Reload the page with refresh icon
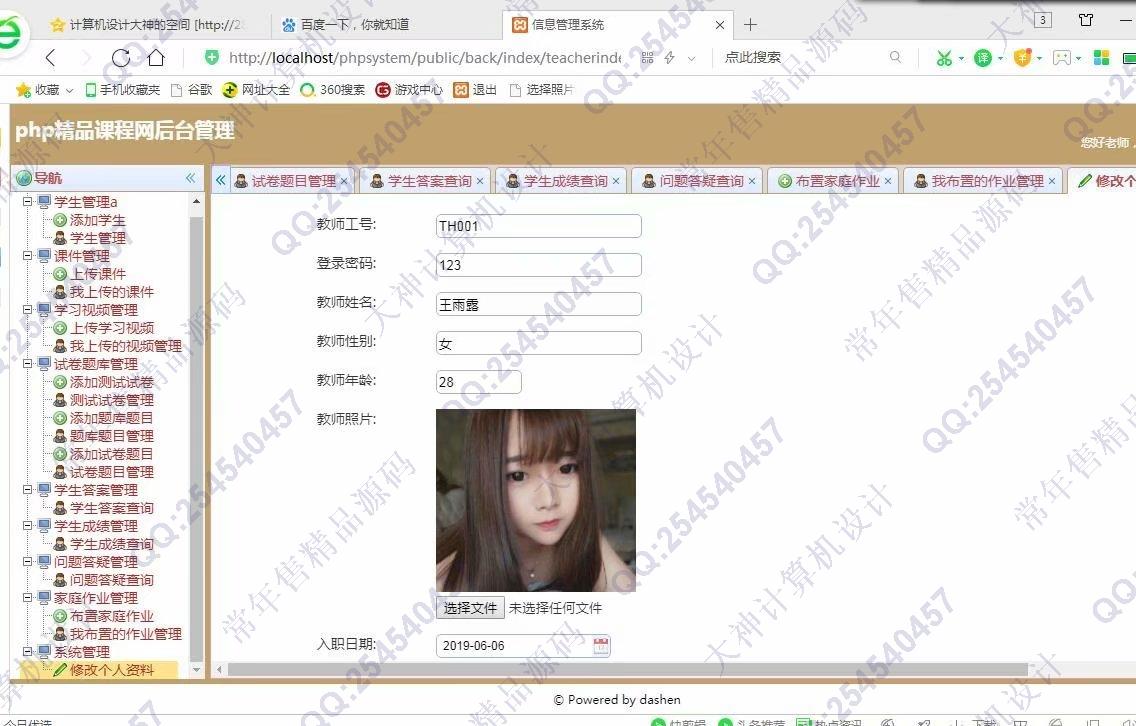Image resolution: width=1136 pixels, height=726 pixels. [x=120, y=58]
